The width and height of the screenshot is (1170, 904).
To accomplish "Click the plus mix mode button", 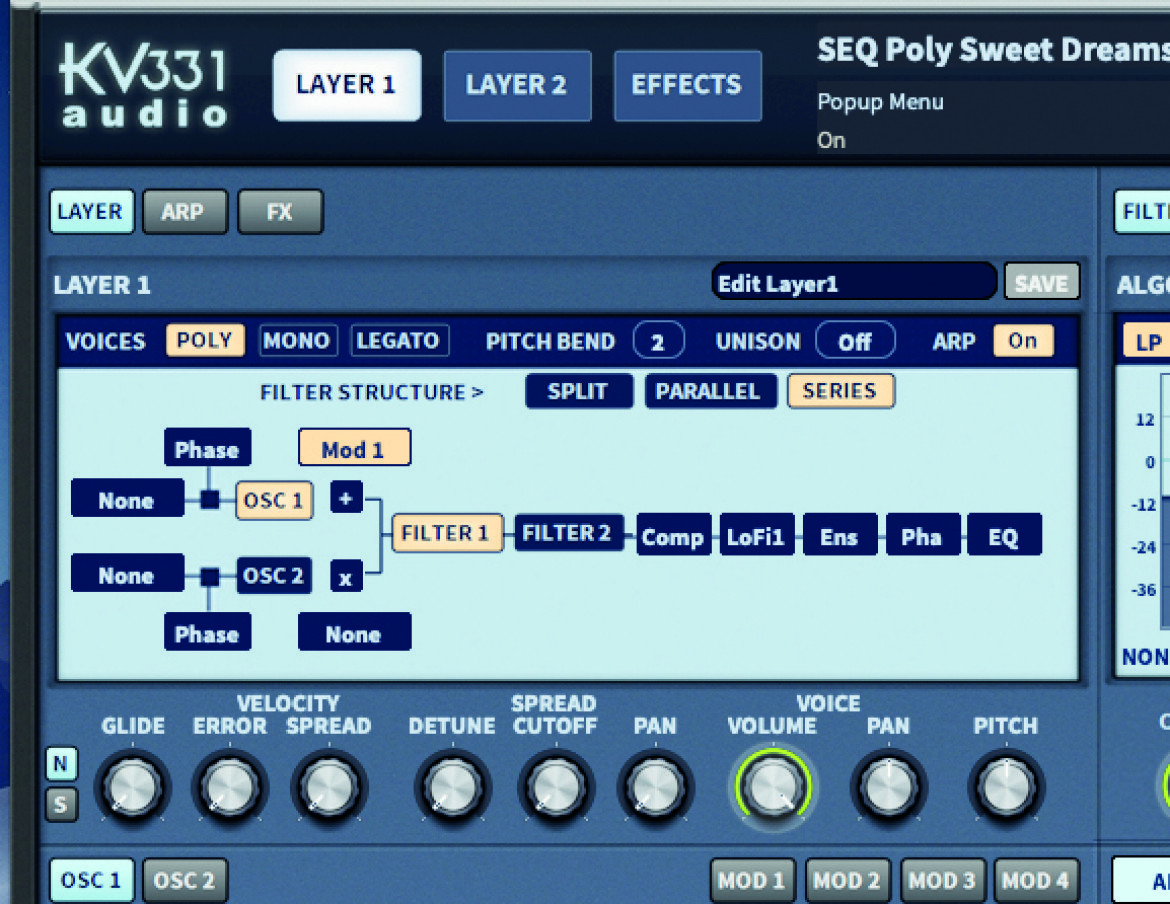I will pos(346,497).
